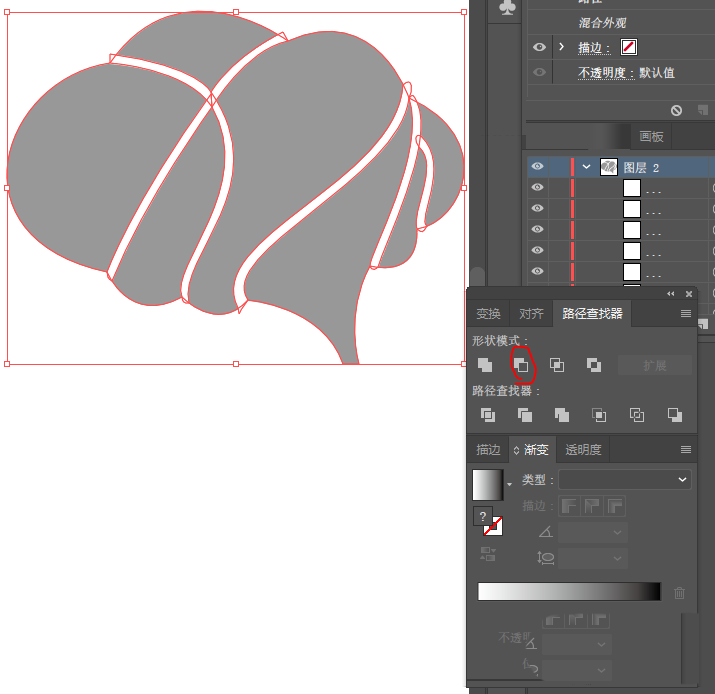Hide 图层 2 using its eye icon
Screen dimensions: 715x694
pyautogui.click(x=538, y=167)
